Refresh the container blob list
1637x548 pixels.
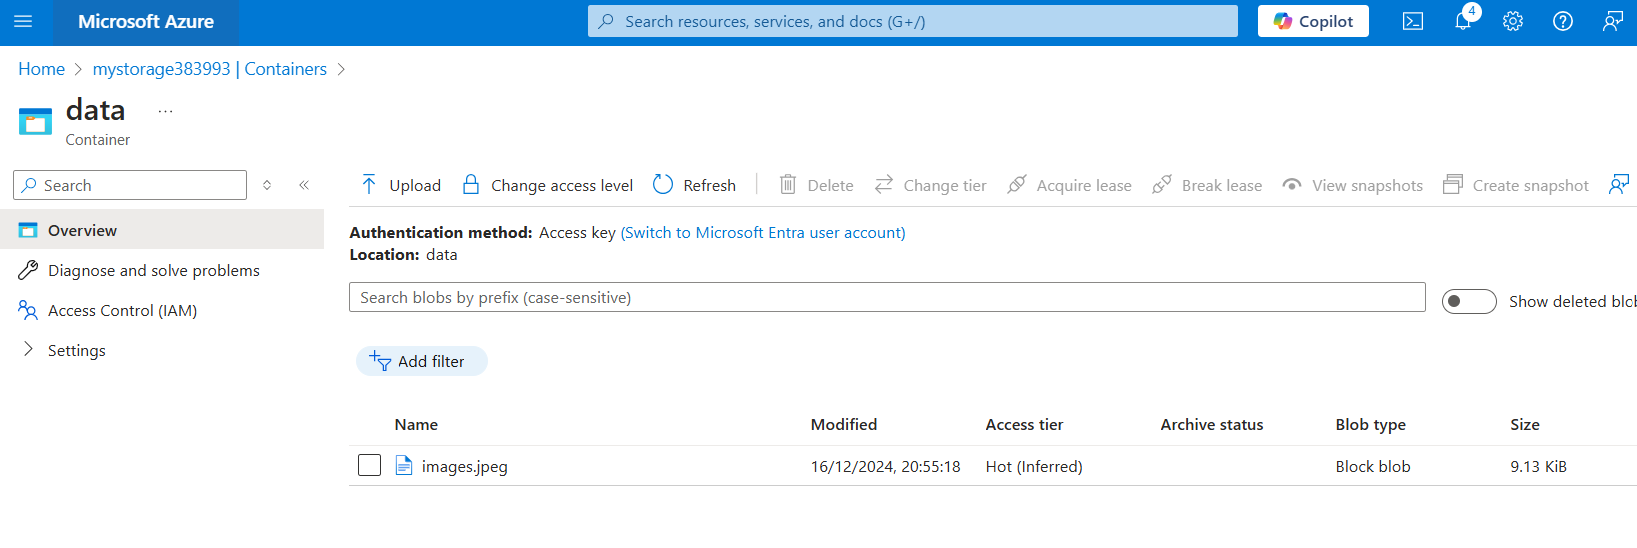[694, 185]
